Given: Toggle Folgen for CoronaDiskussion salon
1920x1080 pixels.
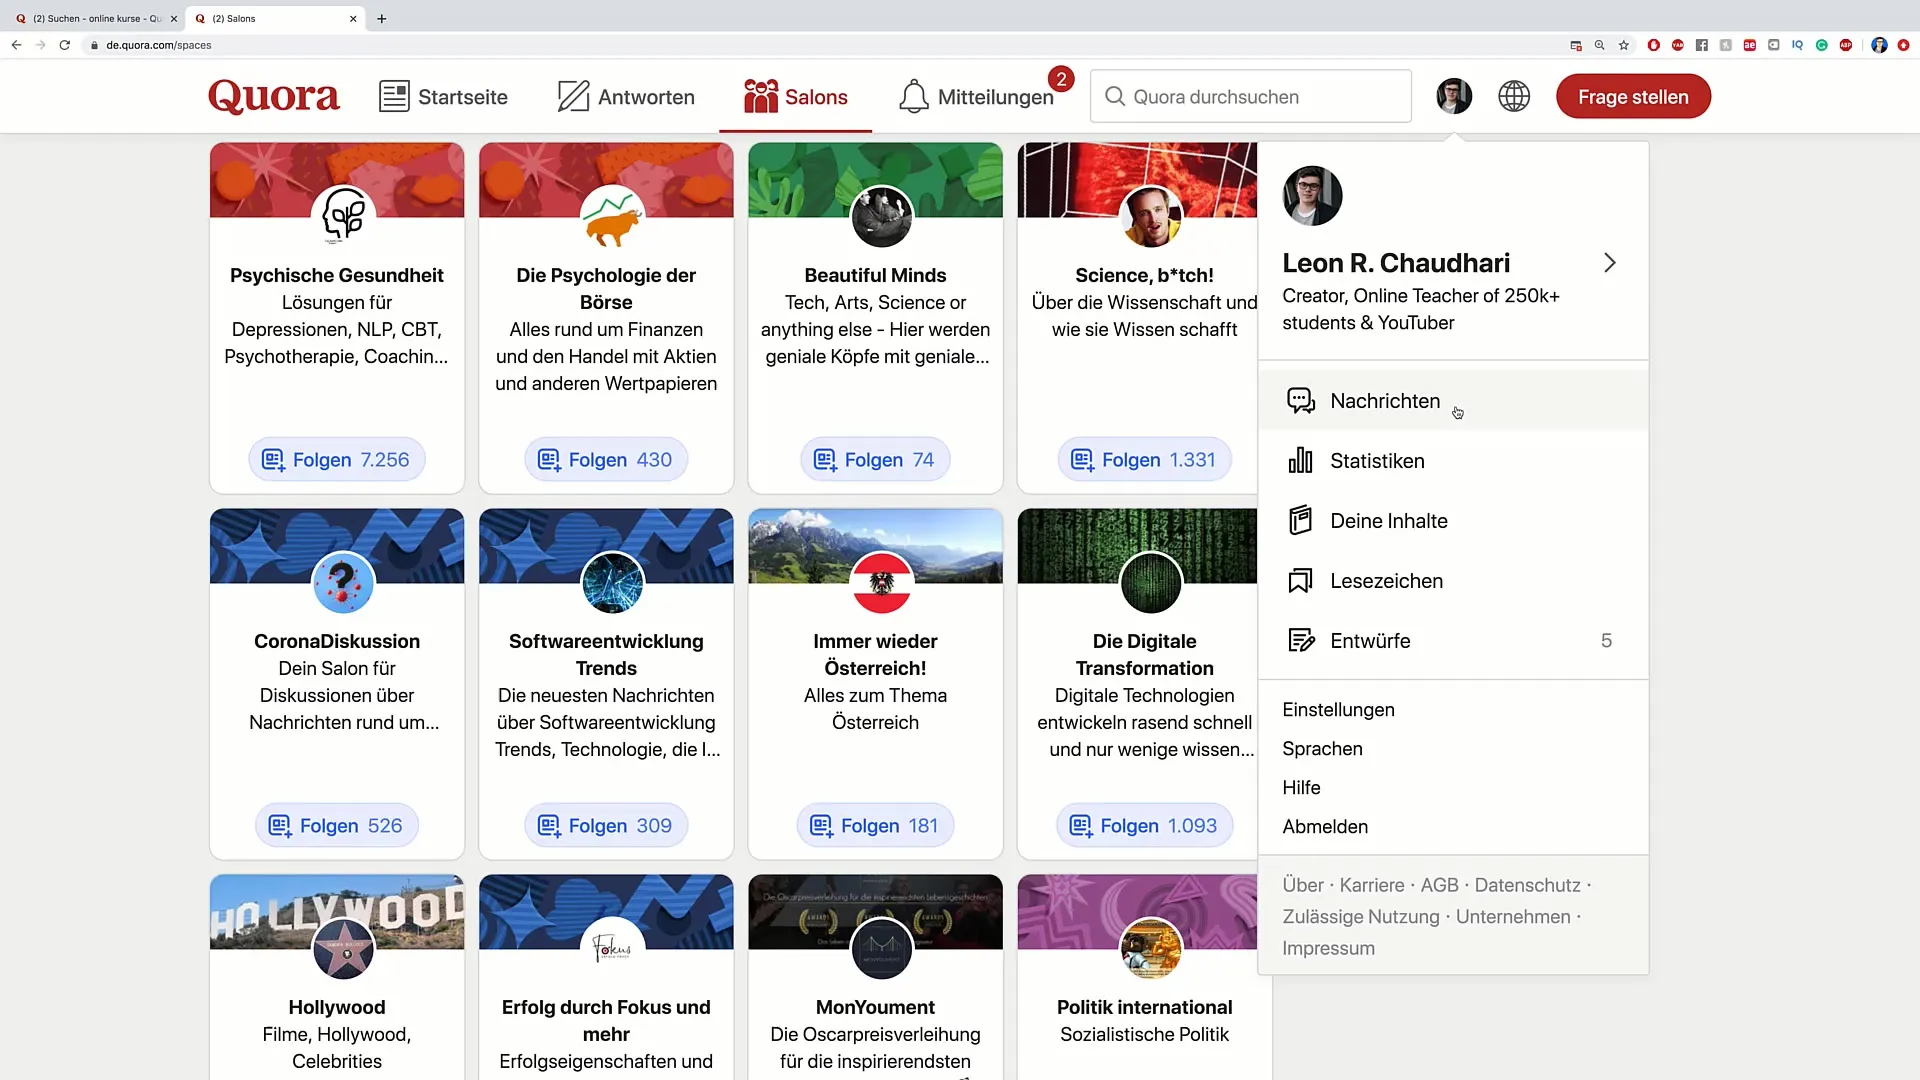Looking at the screenshot, I should click(337, 826).
